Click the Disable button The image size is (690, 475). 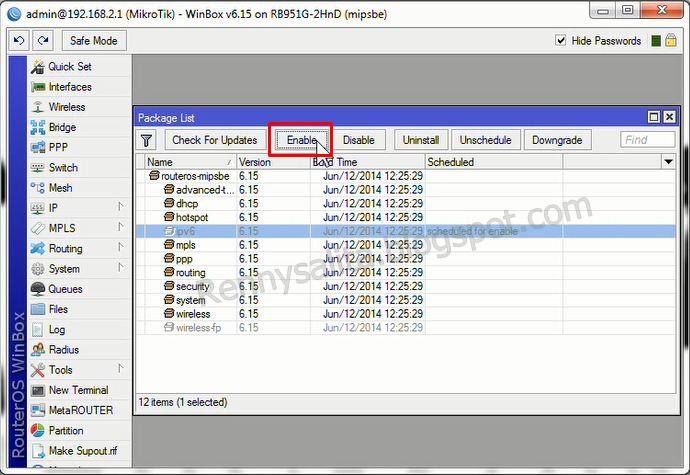[x=359, y=140]
